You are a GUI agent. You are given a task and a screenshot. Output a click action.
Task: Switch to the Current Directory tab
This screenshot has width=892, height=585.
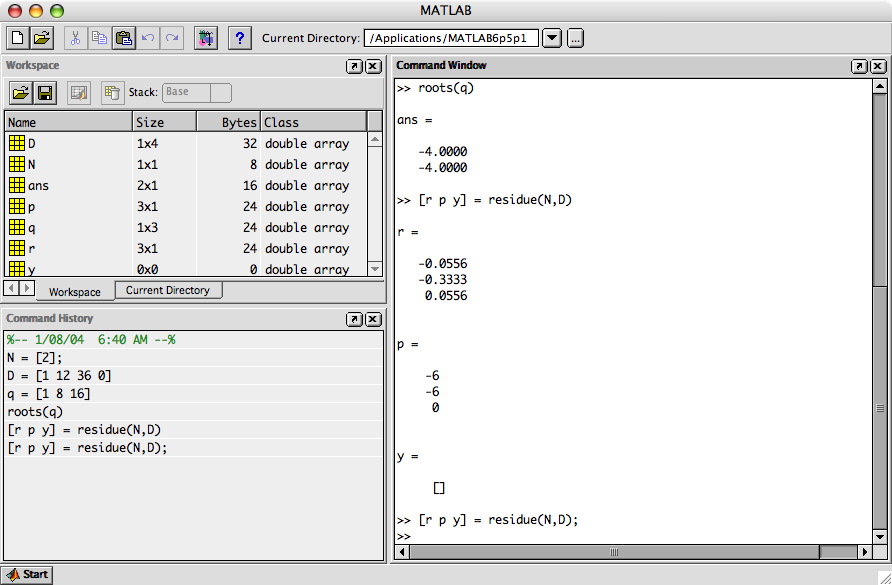[167, 290]
